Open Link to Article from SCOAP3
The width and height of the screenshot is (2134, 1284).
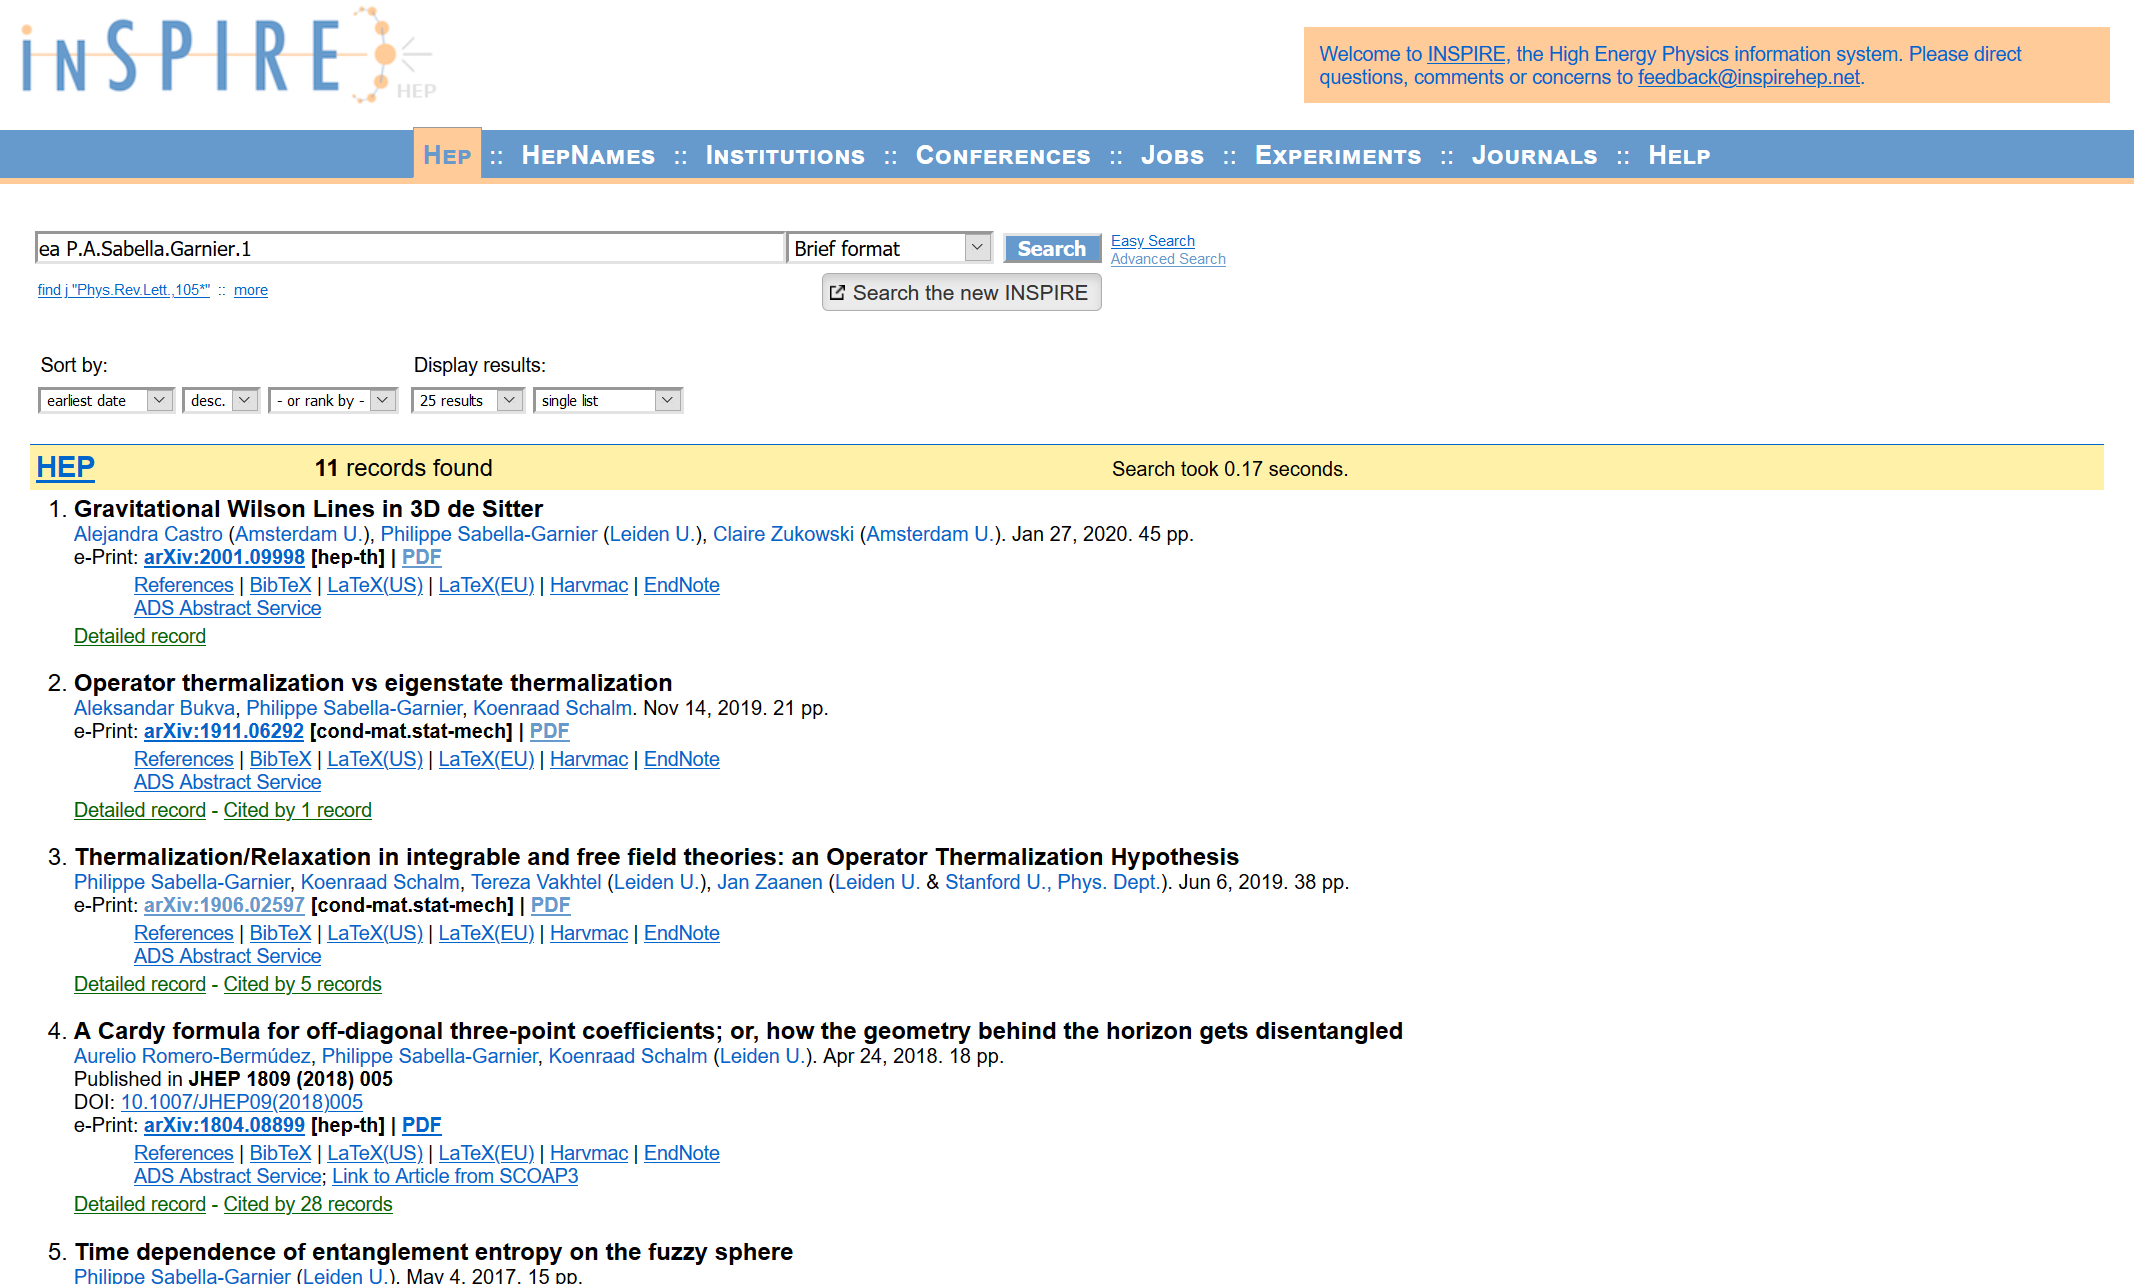[x=455, y=1176]
